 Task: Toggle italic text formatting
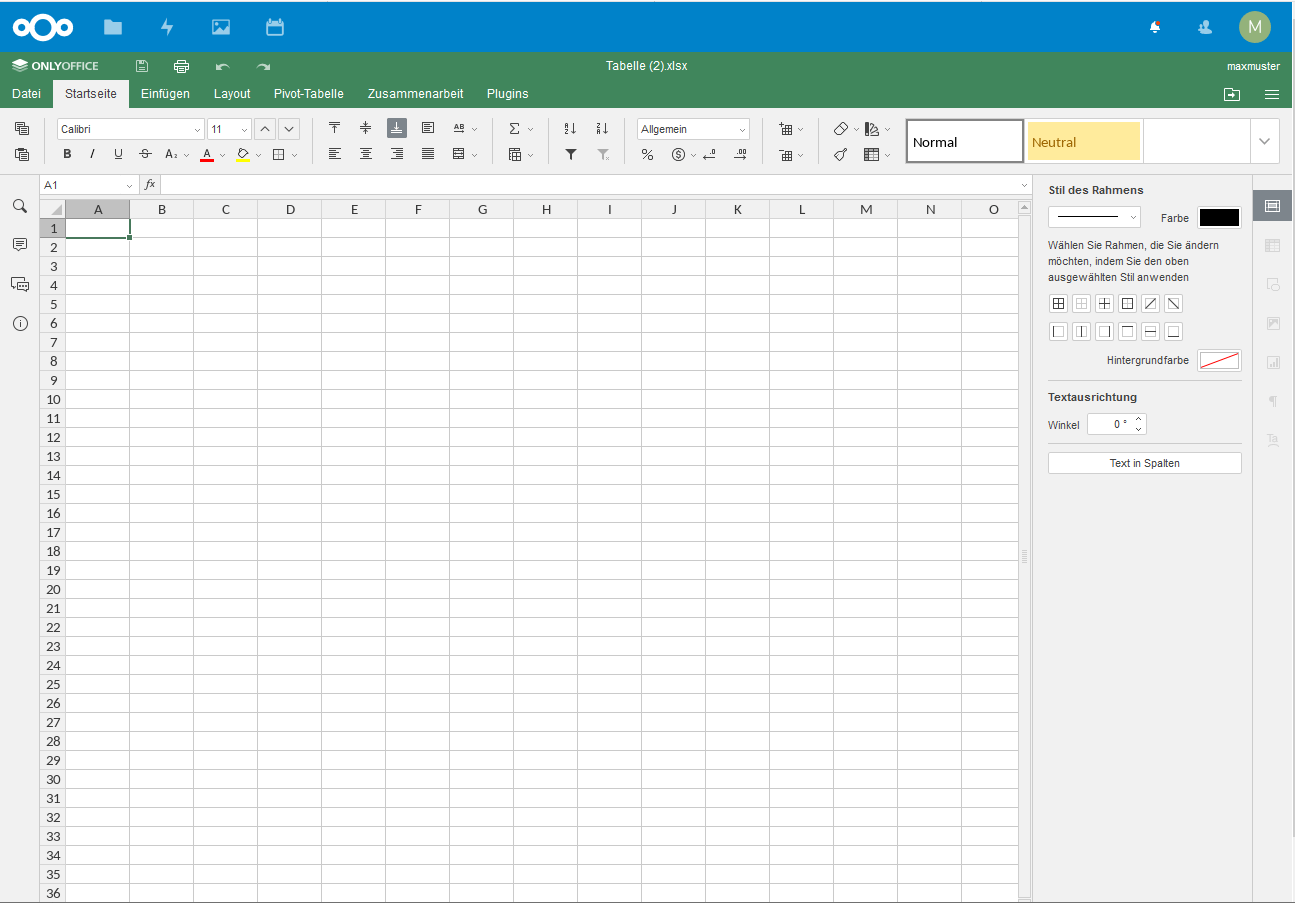pyautogui.click(x=93, y=154)
